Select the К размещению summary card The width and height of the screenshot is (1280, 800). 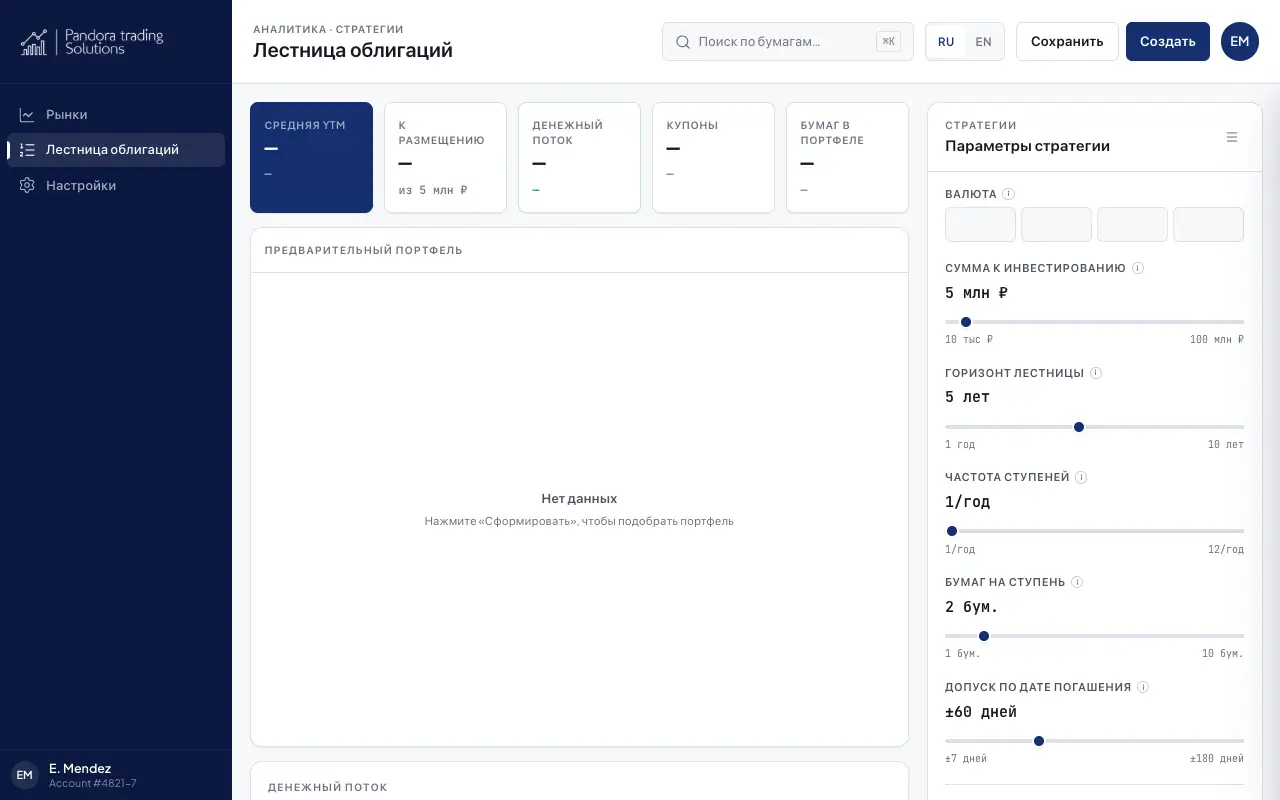[445, 158]
